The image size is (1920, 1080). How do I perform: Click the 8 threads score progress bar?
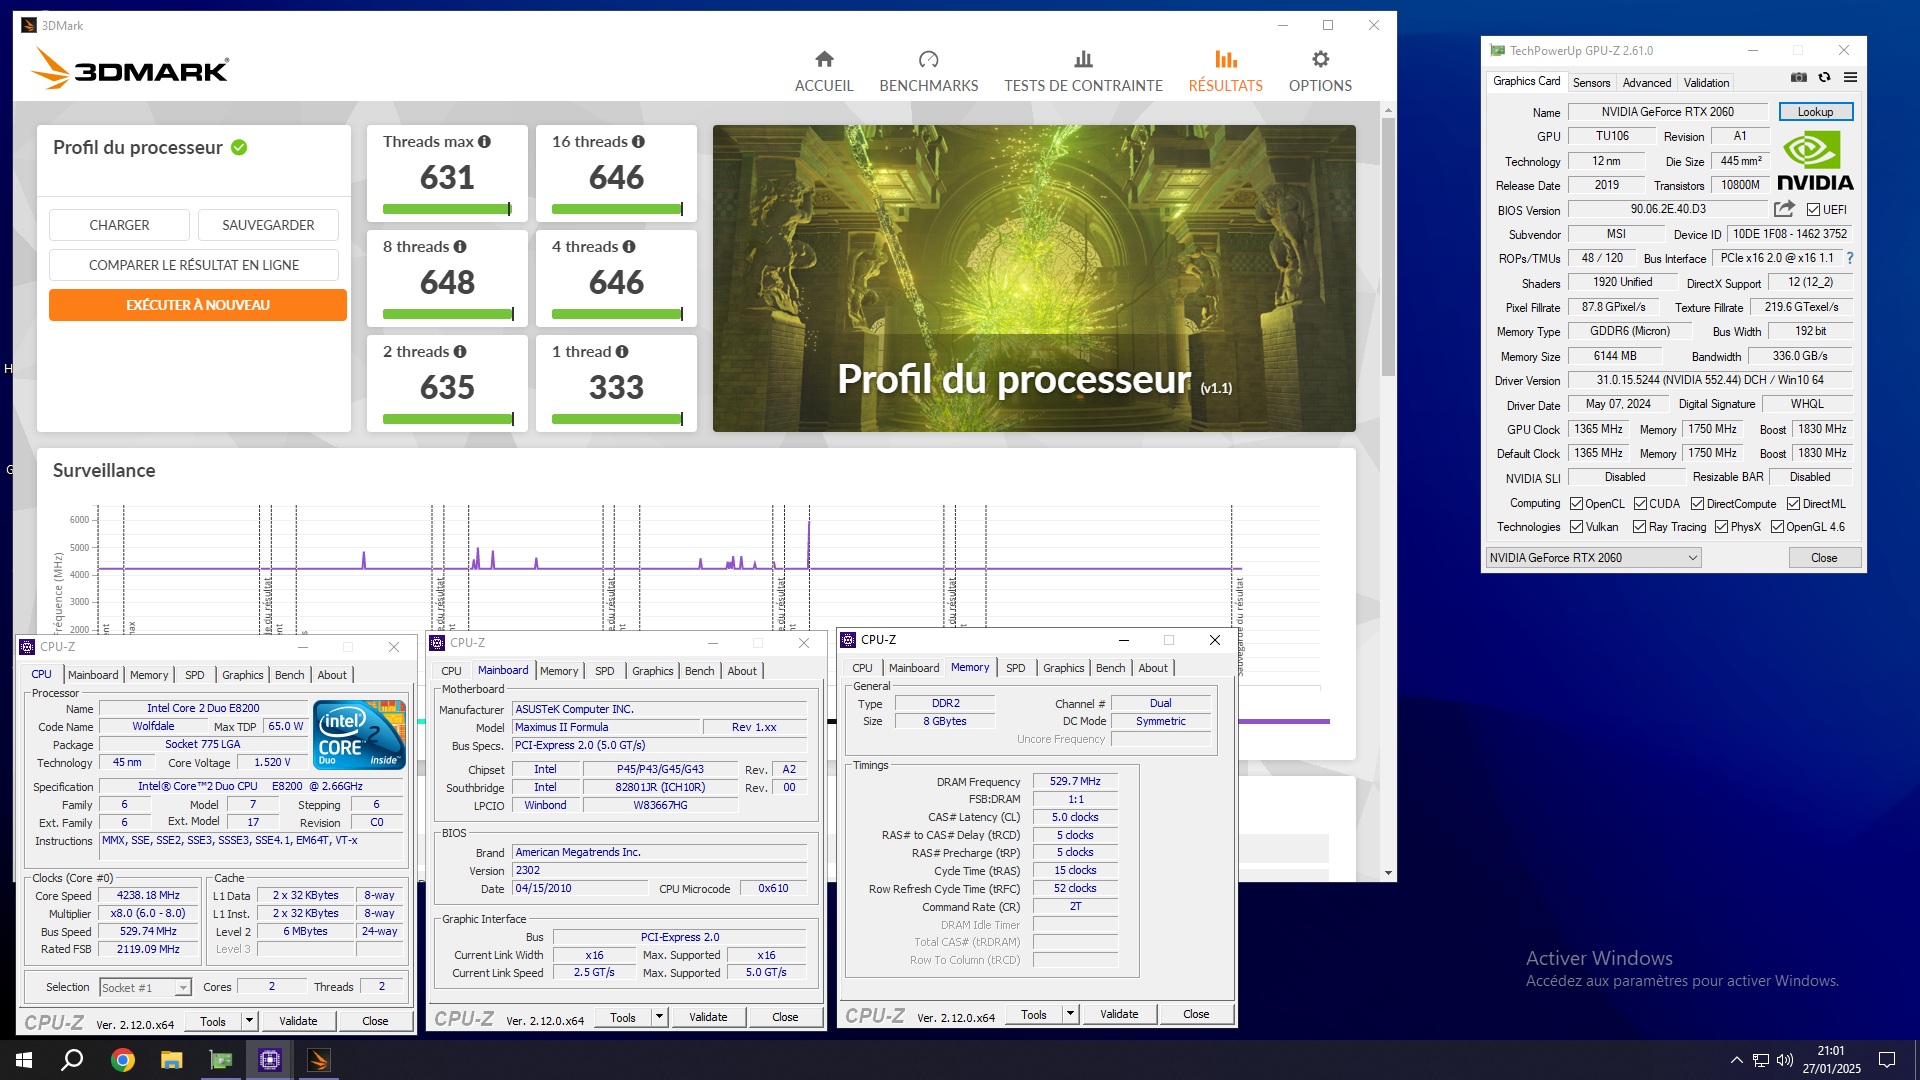pyautogui.click(x=447, y=314)
